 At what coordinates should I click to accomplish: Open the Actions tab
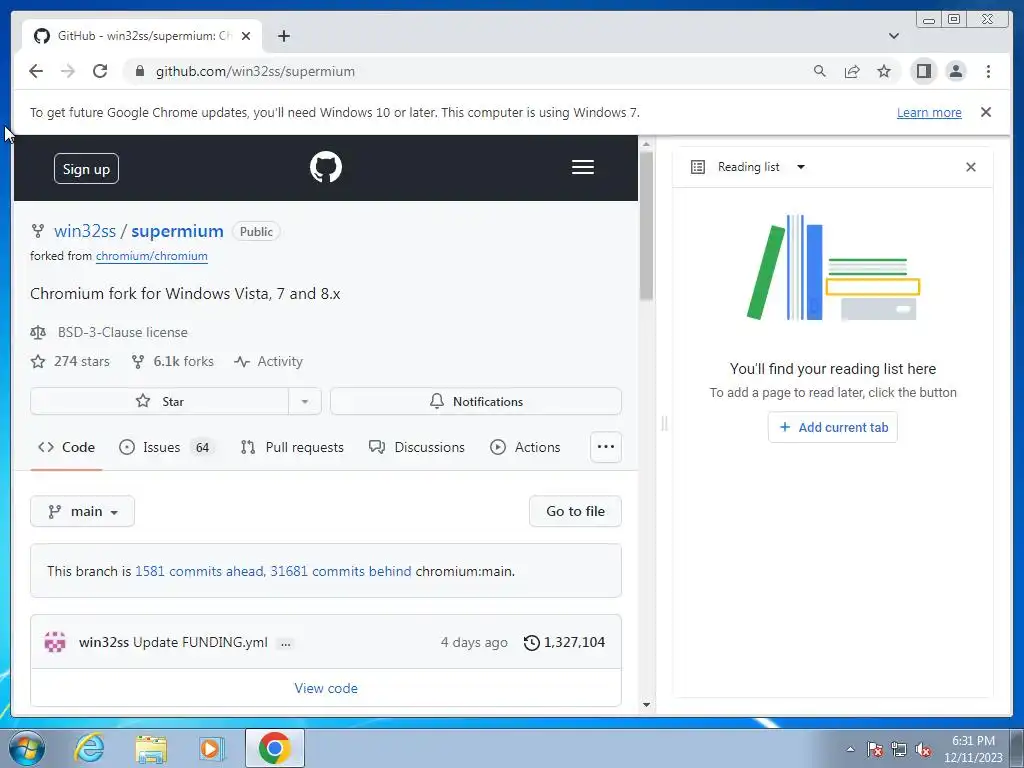(525, 447)
